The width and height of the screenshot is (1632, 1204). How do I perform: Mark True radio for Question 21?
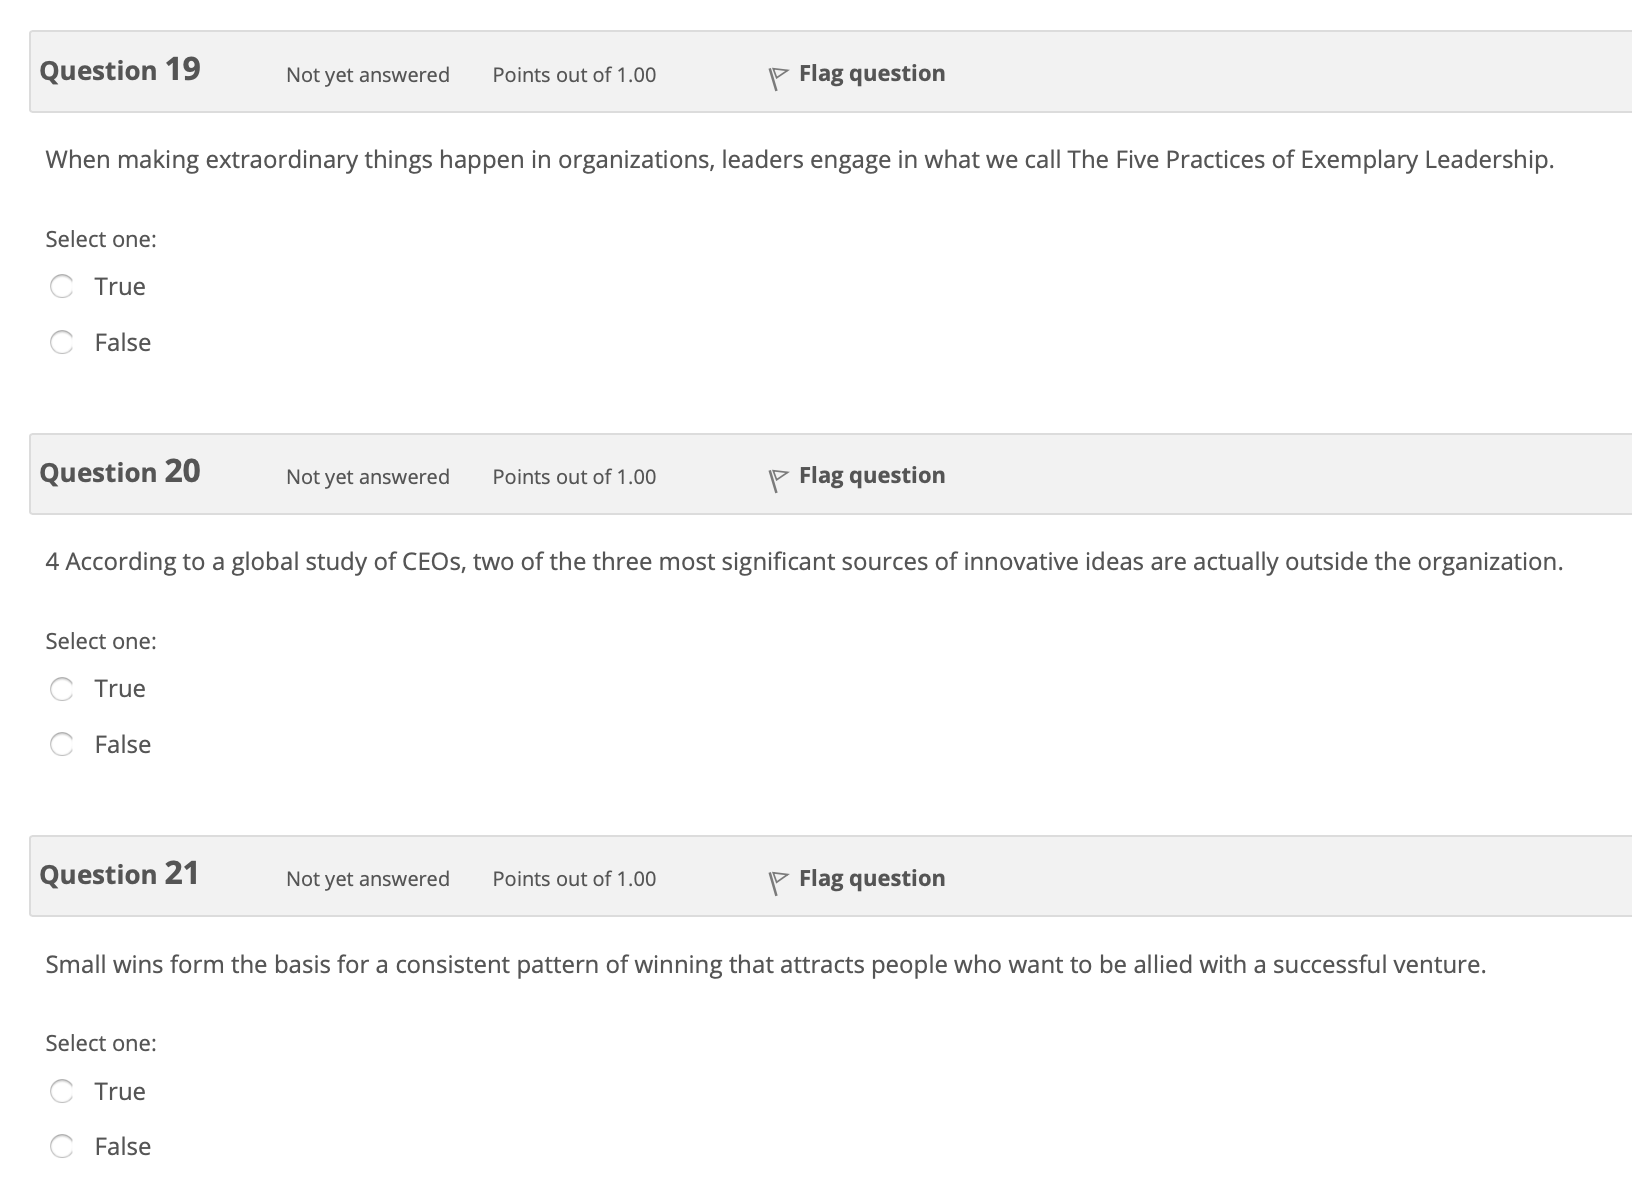coord(62,1091)
